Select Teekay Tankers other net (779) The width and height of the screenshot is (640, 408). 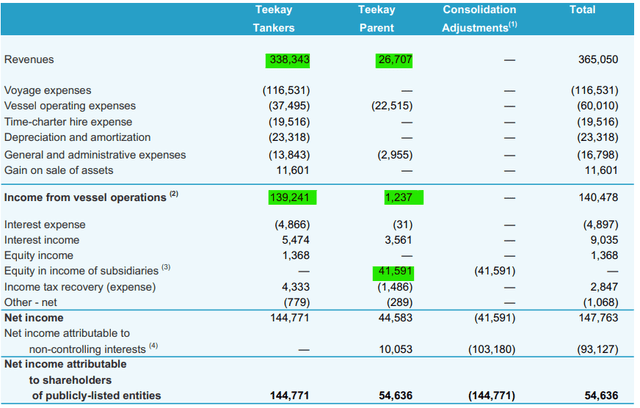click(297, 302)
